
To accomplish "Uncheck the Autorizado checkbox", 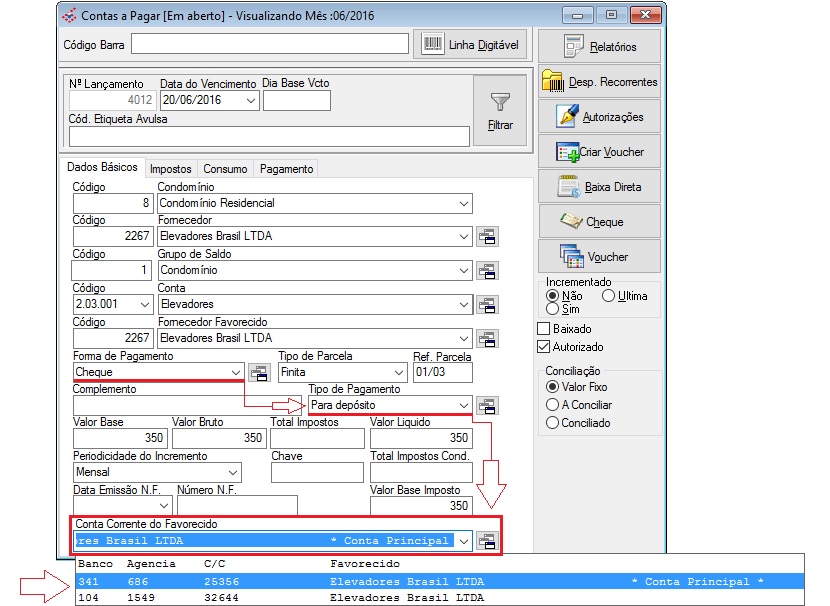I will pos(545,347).
